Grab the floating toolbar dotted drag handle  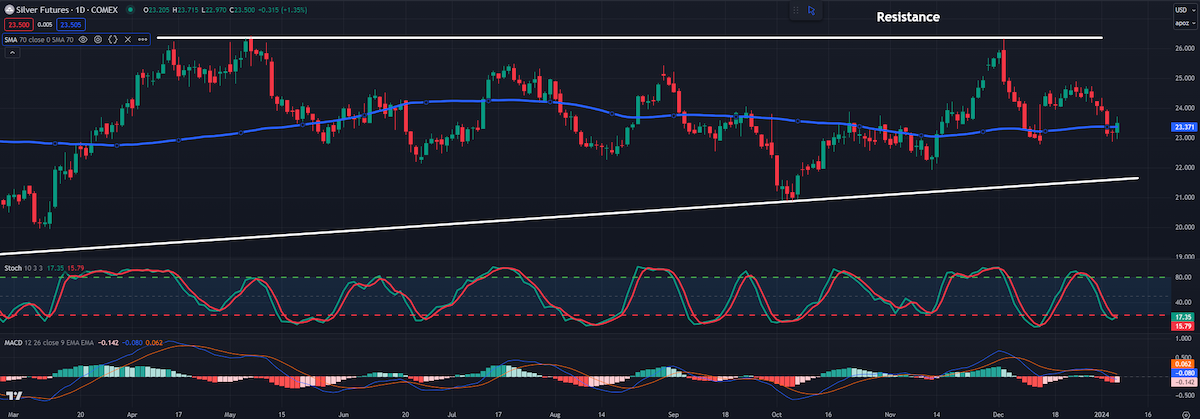(796, 10)
